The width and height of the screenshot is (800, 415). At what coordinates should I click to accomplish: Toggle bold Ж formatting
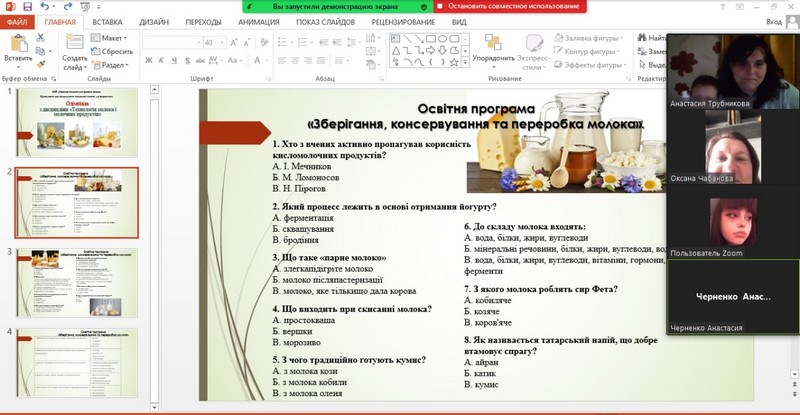tap(148, 60)
